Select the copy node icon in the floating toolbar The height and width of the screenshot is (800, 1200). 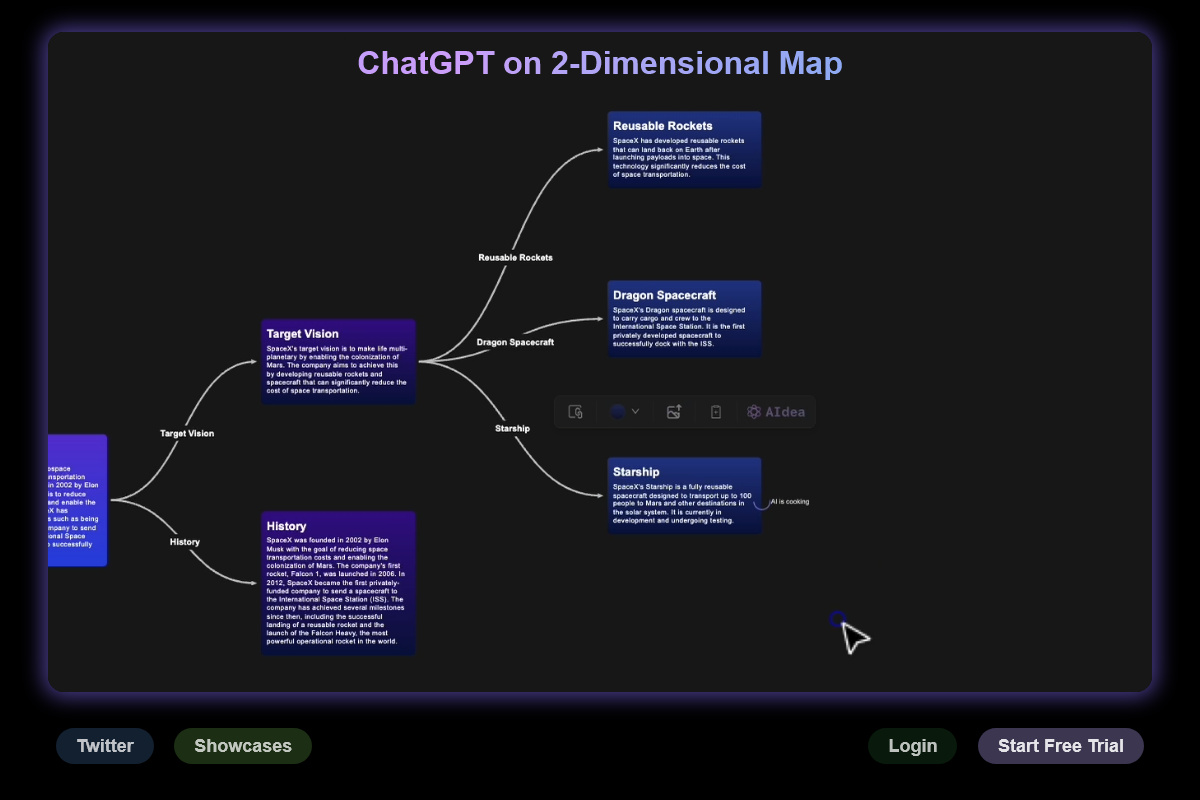coord(576,412)
